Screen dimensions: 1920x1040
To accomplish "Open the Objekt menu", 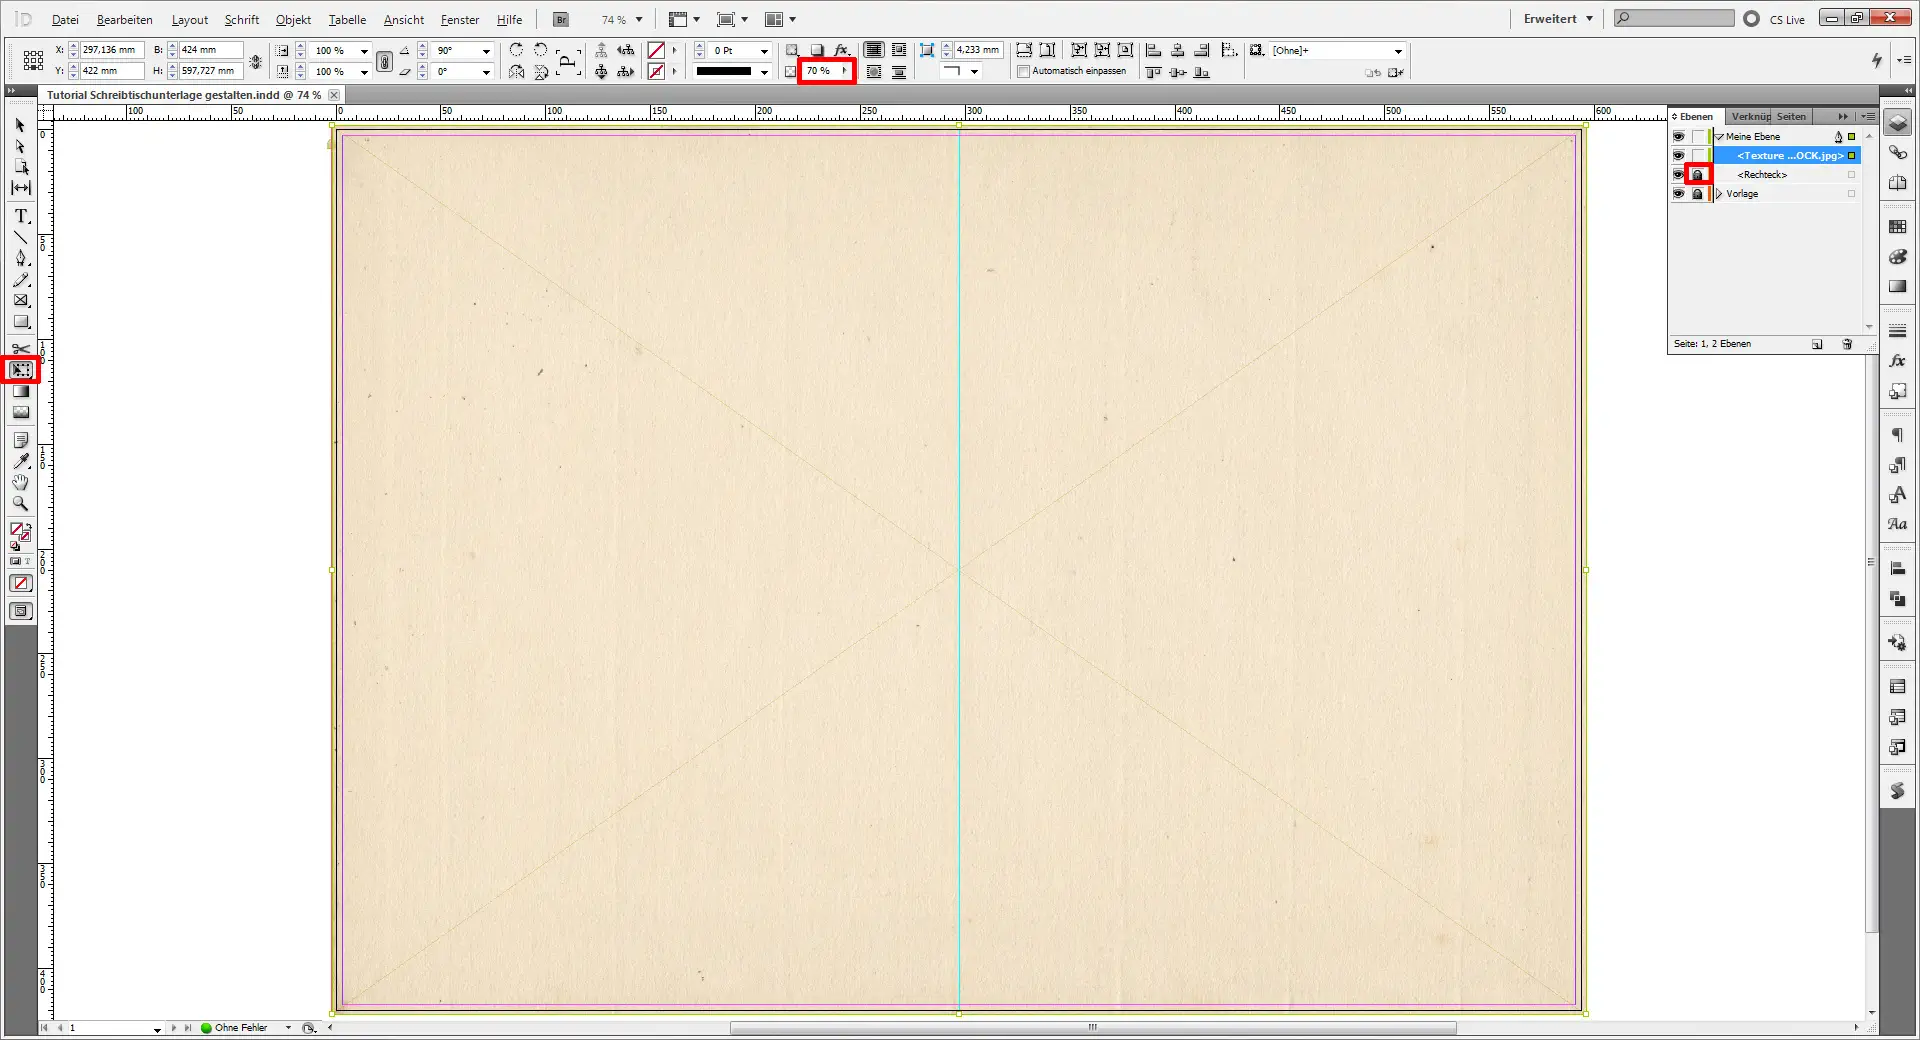I will [x=292, y=19].
